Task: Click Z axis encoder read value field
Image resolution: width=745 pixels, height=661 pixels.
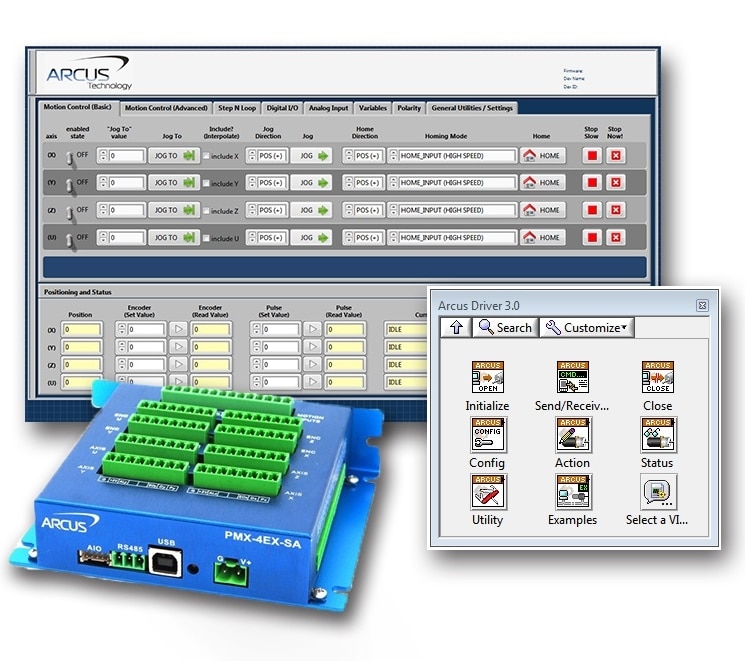Action: (x=211, y=364)
